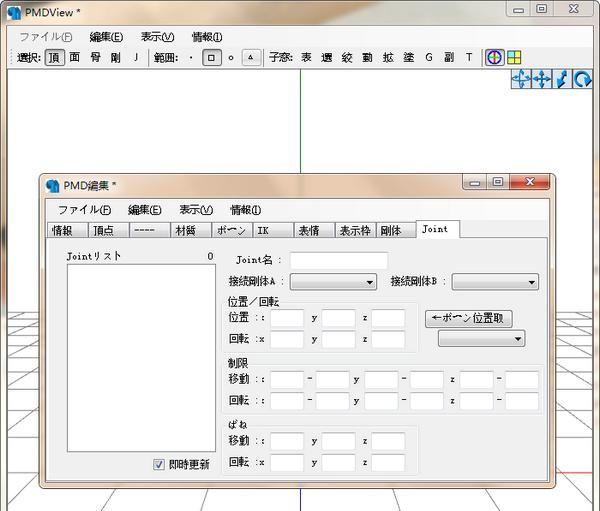Select the 頂 vertex selection mode
Viewport: 600px width, 511px height.
pyautogui.click(x=54, y=57)
